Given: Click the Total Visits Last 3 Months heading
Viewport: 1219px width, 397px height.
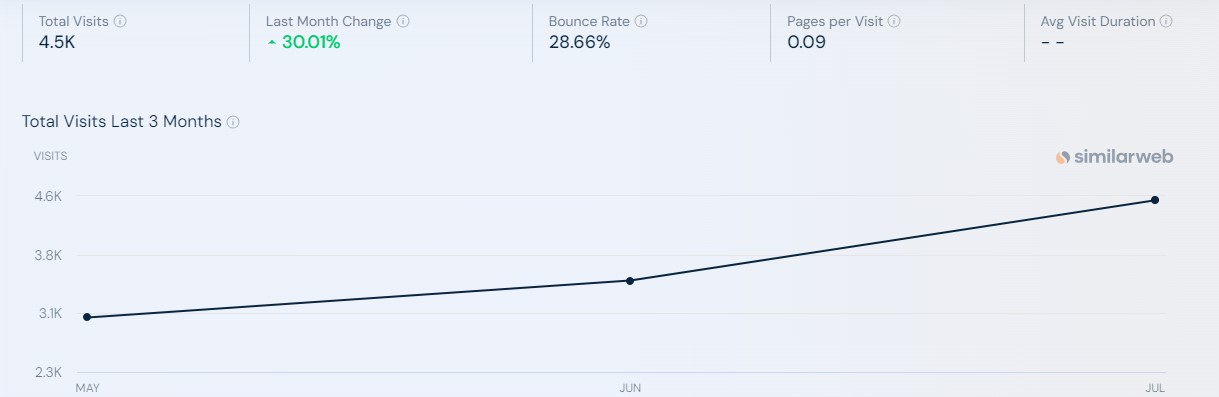Looking at the screenshot, I should click(x=122, y=122).
